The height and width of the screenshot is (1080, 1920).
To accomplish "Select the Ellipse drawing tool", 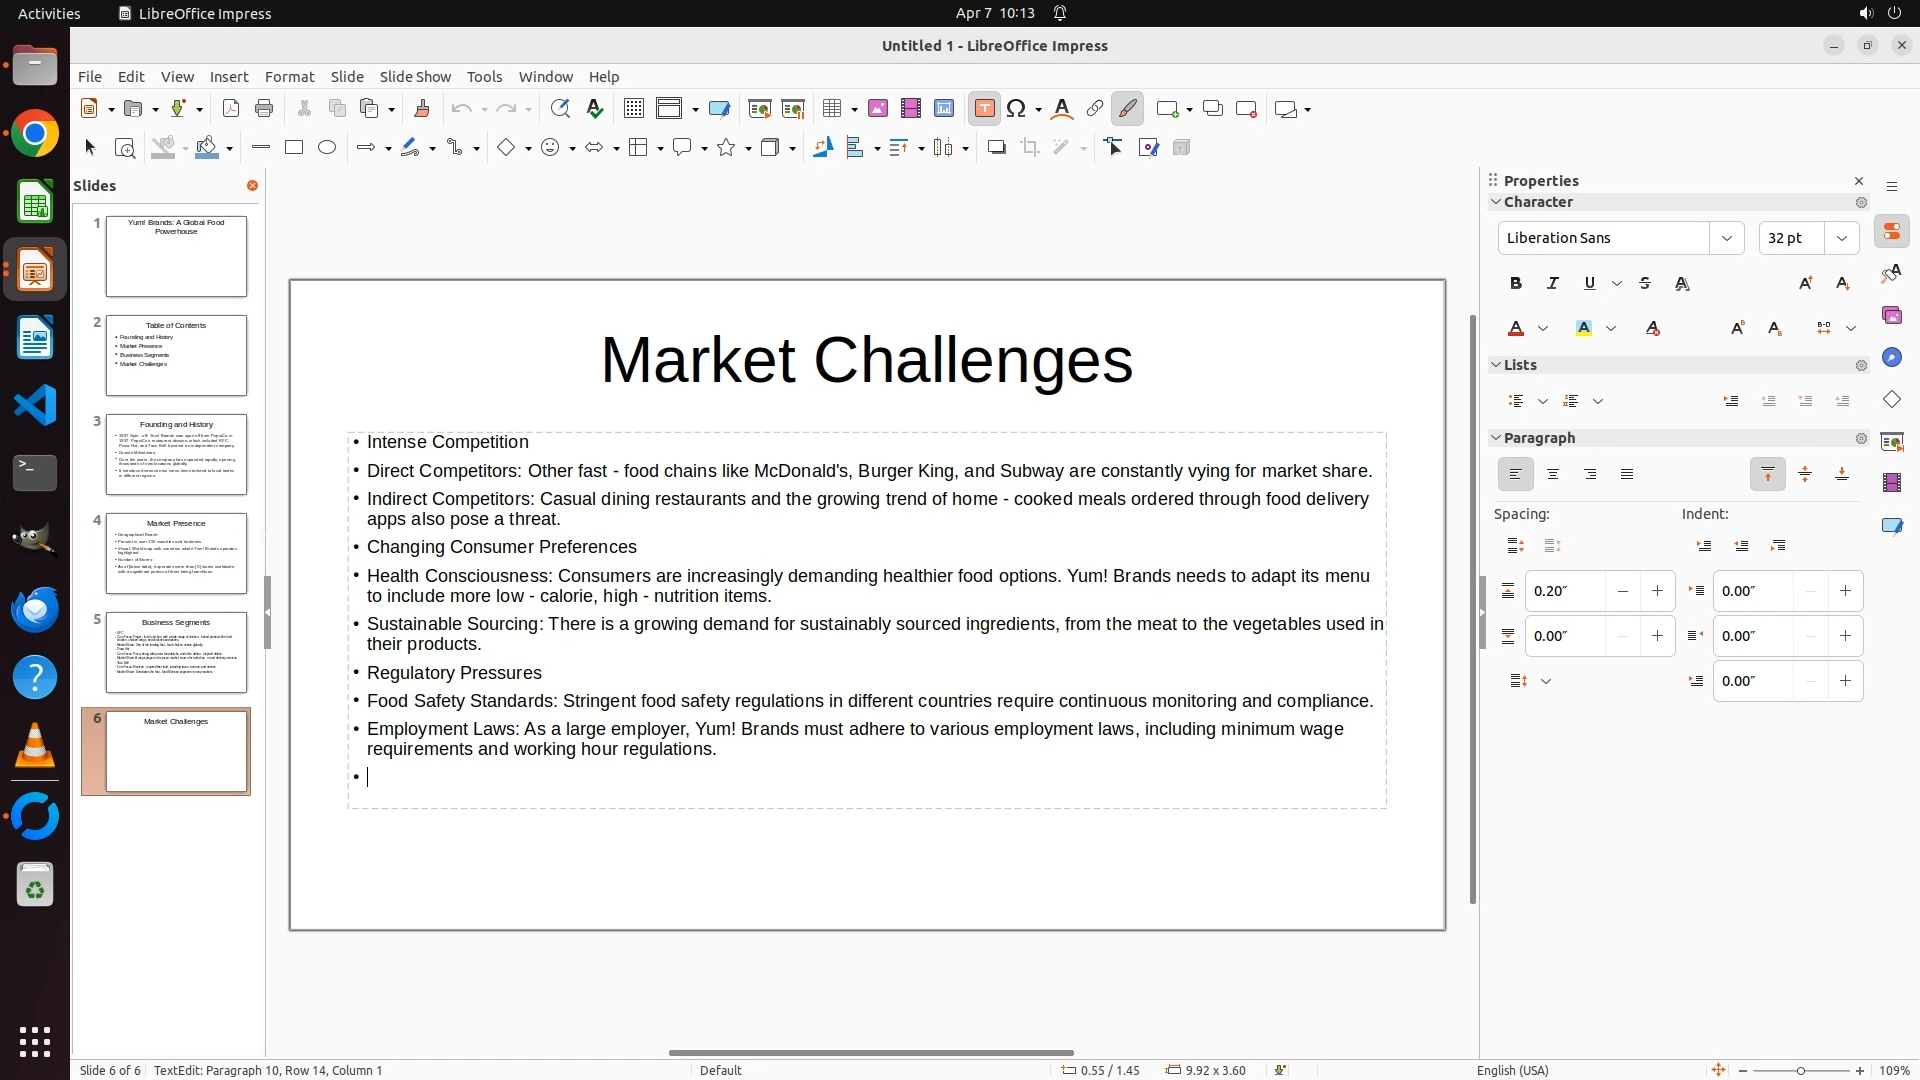I will pos(327,148).
